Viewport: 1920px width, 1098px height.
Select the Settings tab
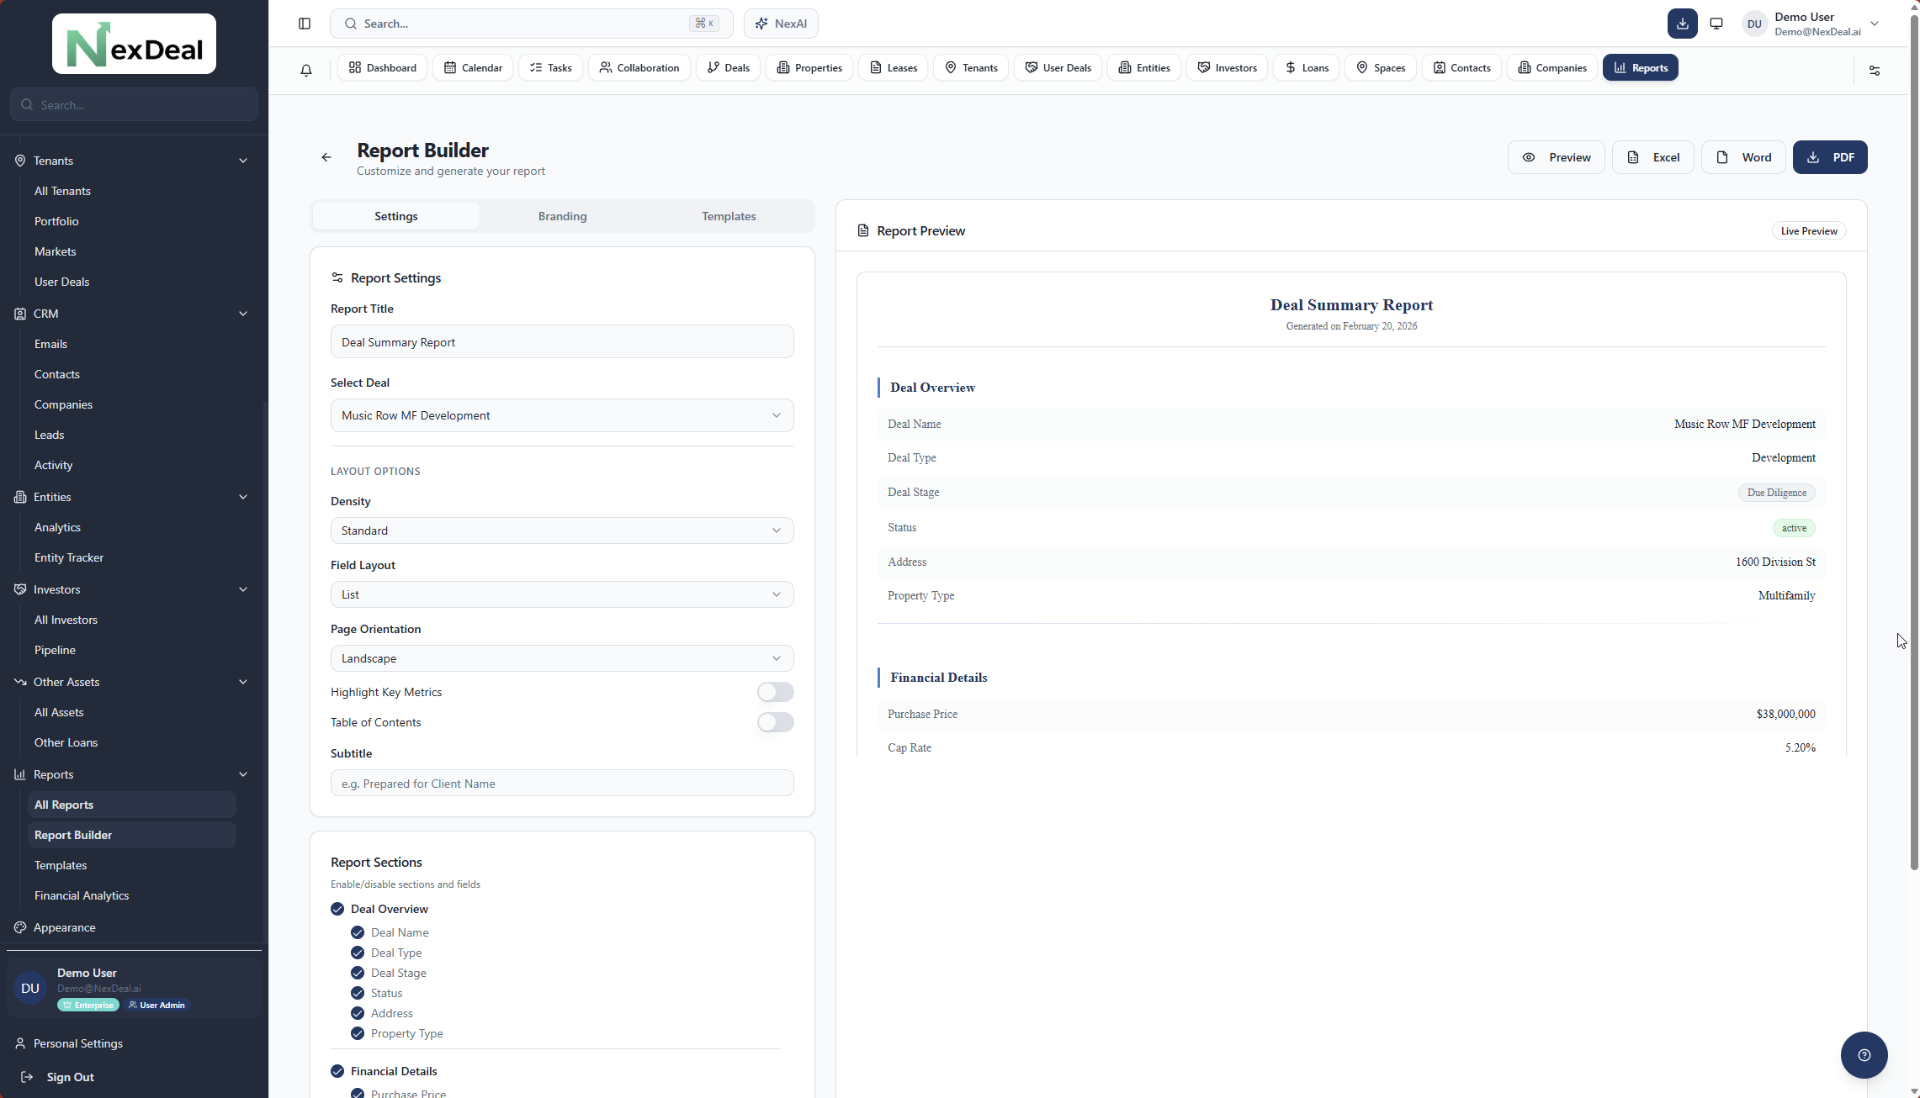(396, 216)
